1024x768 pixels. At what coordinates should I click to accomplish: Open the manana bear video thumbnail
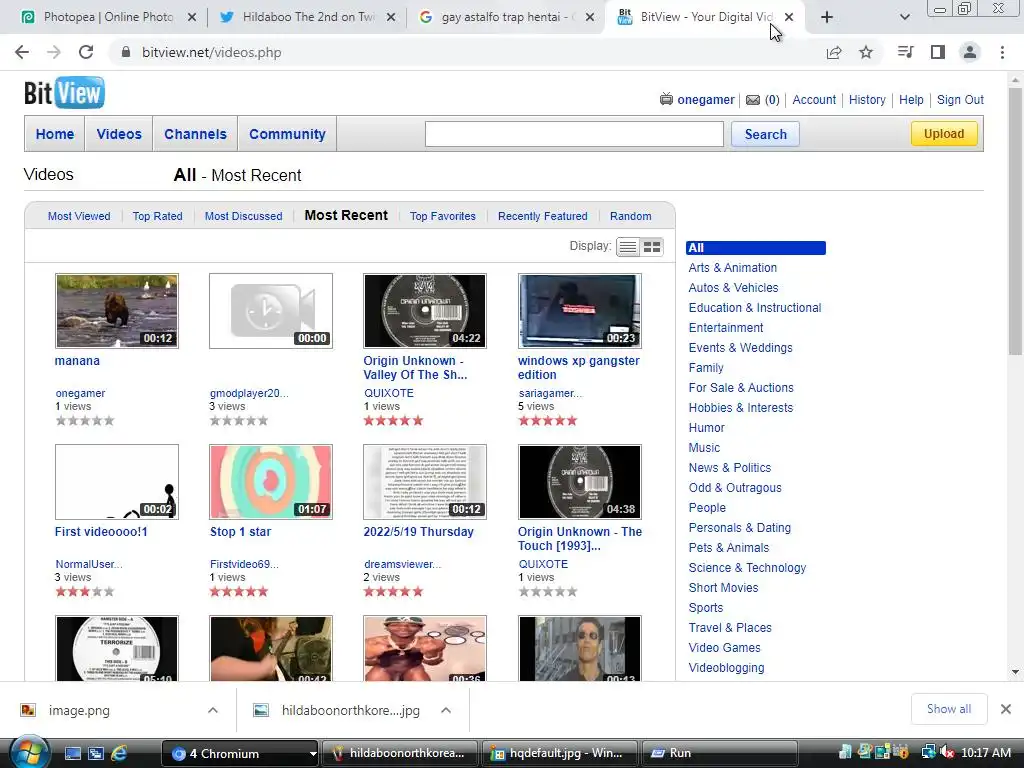(117, 311)
